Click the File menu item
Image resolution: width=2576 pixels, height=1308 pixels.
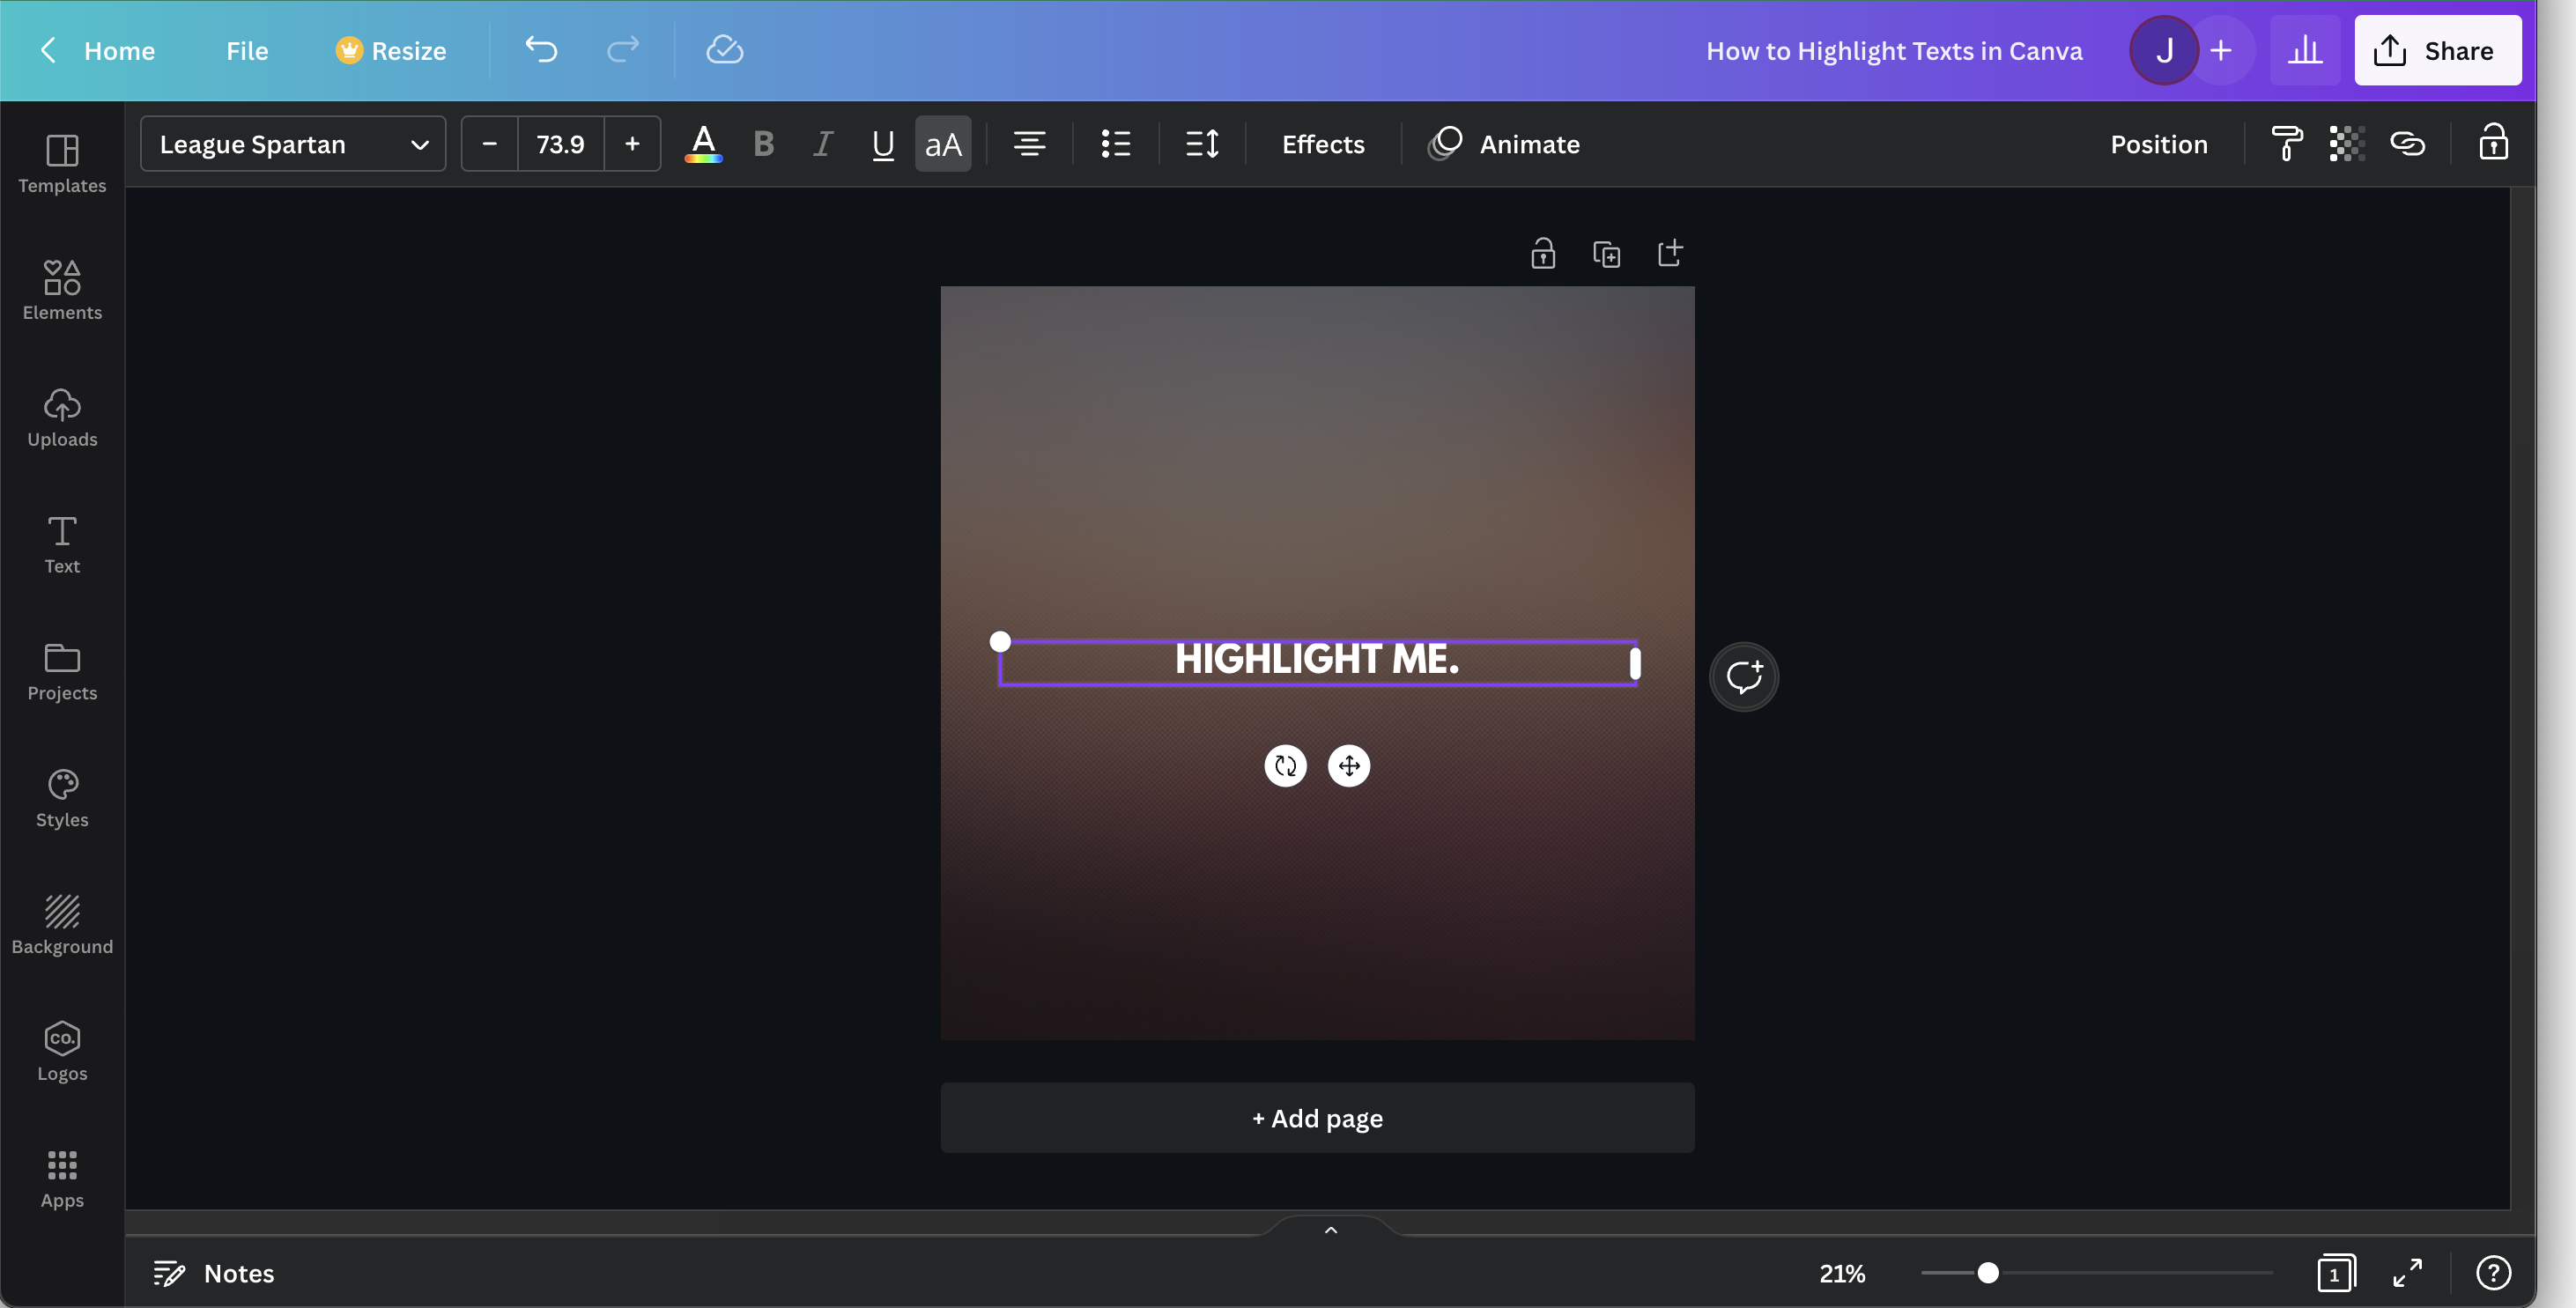point(245,50)
